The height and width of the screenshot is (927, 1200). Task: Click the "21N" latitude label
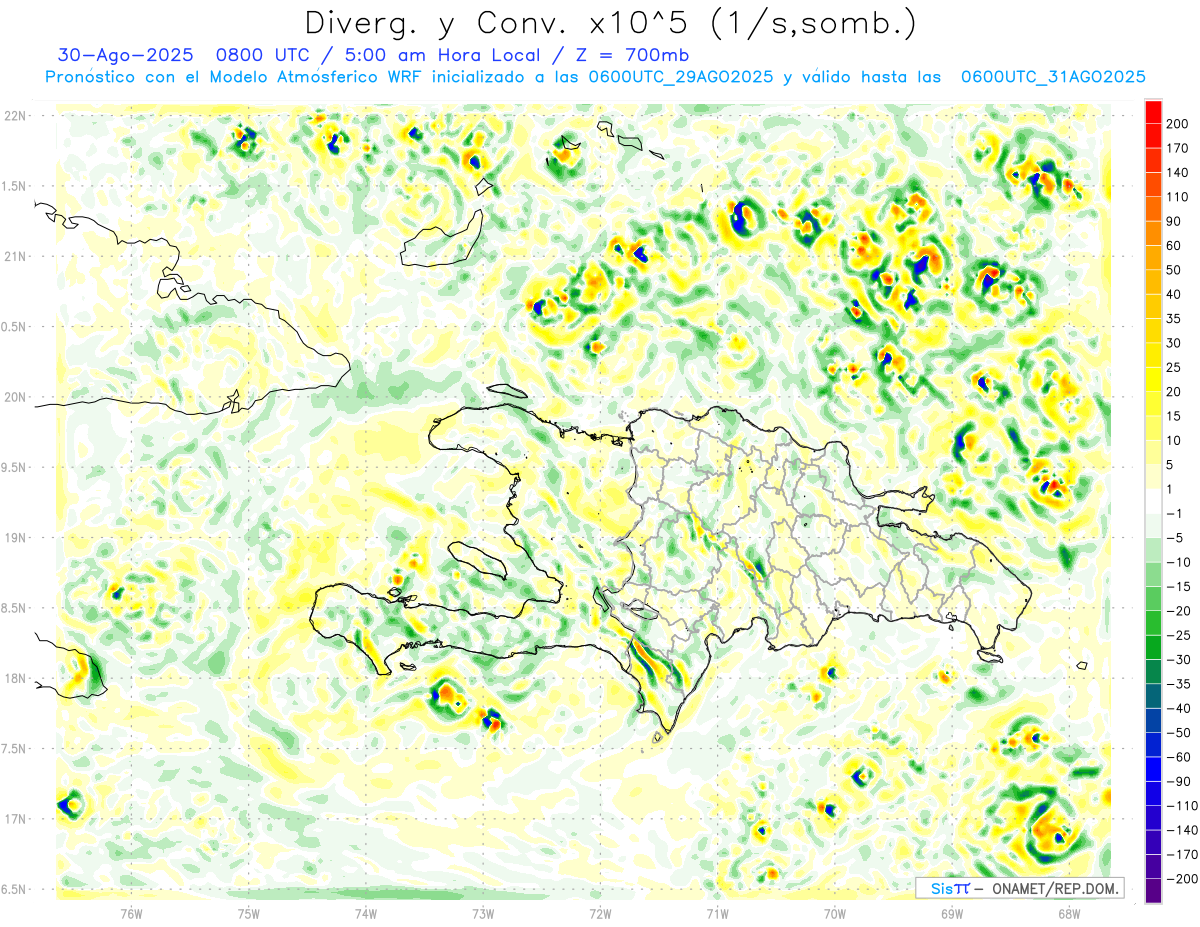15,256
